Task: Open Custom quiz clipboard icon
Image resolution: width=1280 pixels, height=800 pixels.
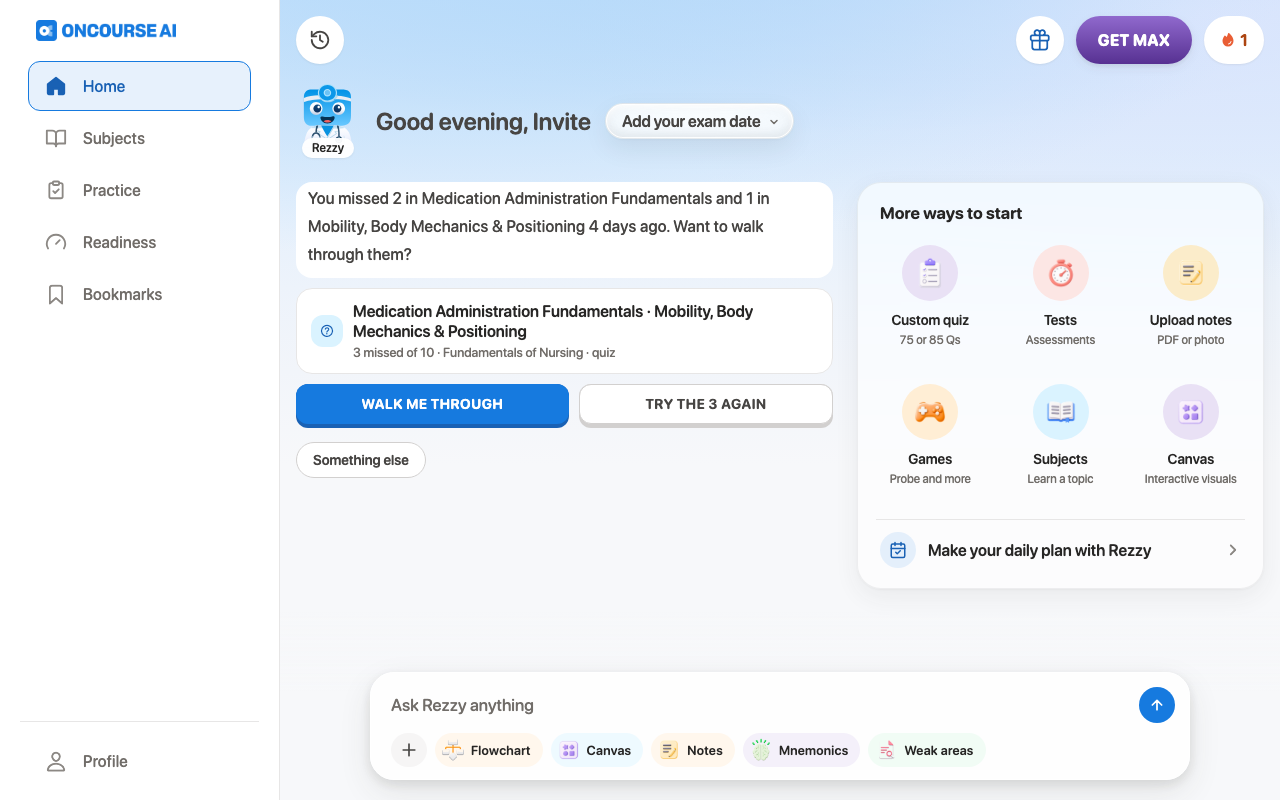Action: 930,273
